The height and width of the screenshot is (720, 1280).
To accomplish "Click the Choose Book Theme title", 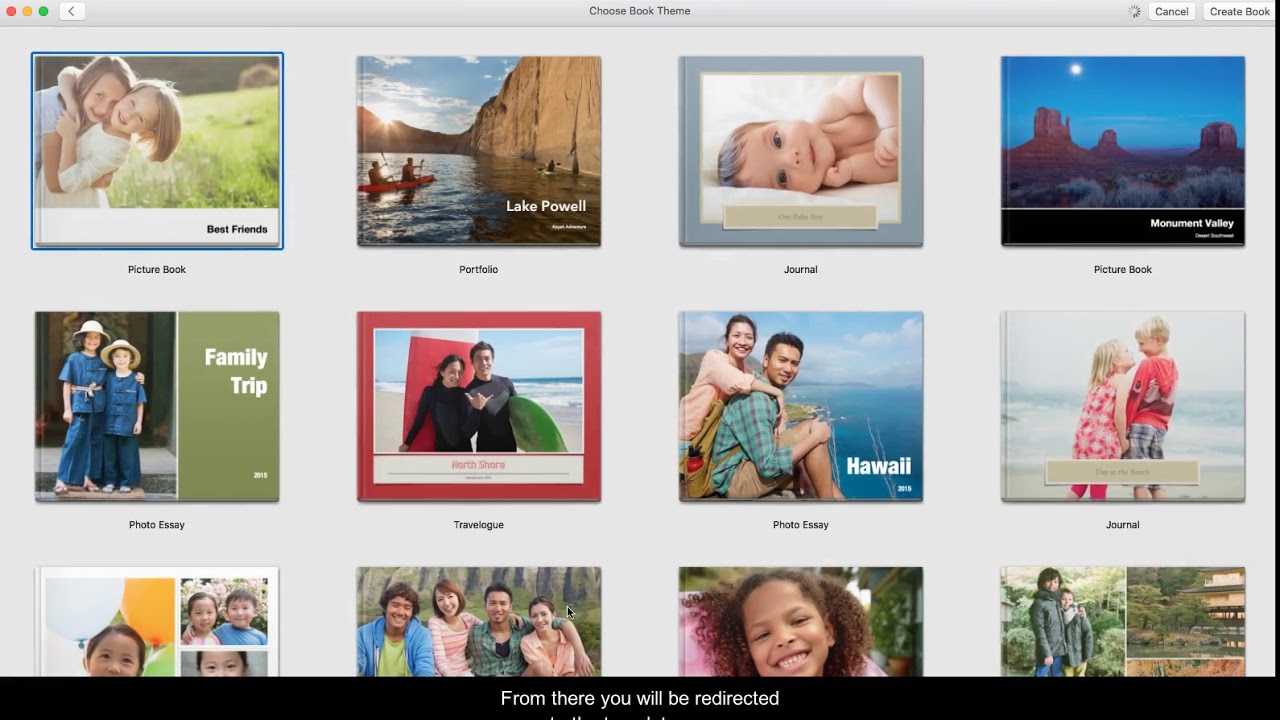I will (640, 11).
